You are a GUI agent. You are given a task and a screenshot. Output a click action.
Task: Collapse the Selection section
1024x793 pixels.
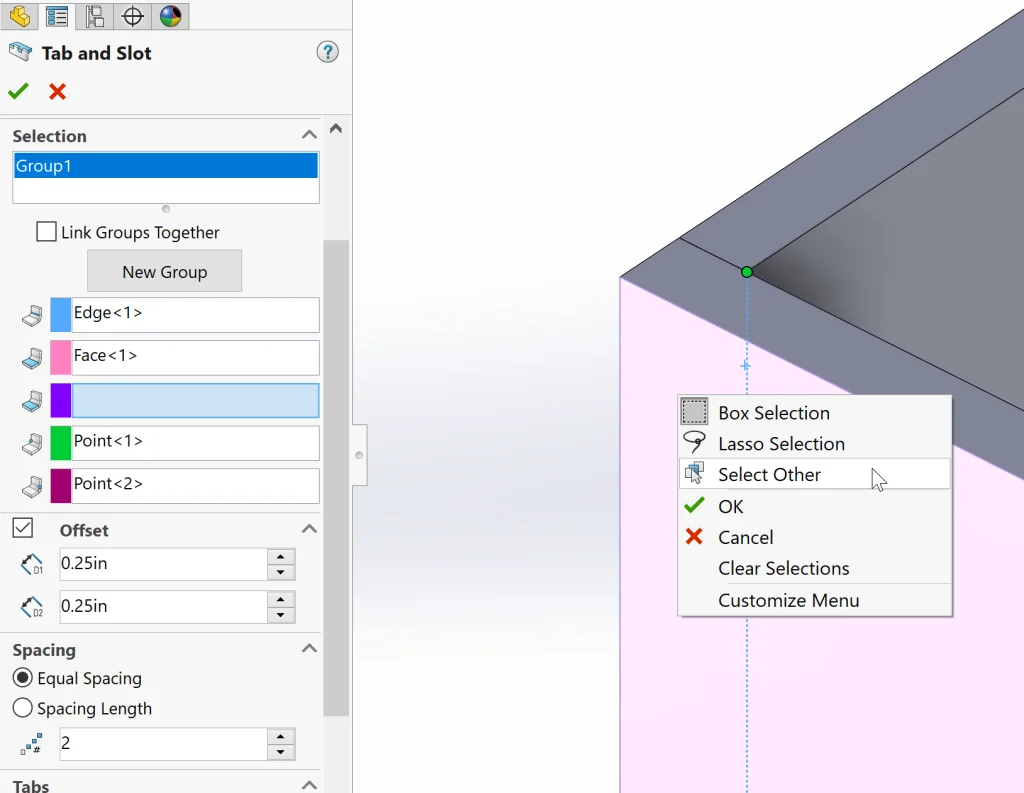pos(309,135)
